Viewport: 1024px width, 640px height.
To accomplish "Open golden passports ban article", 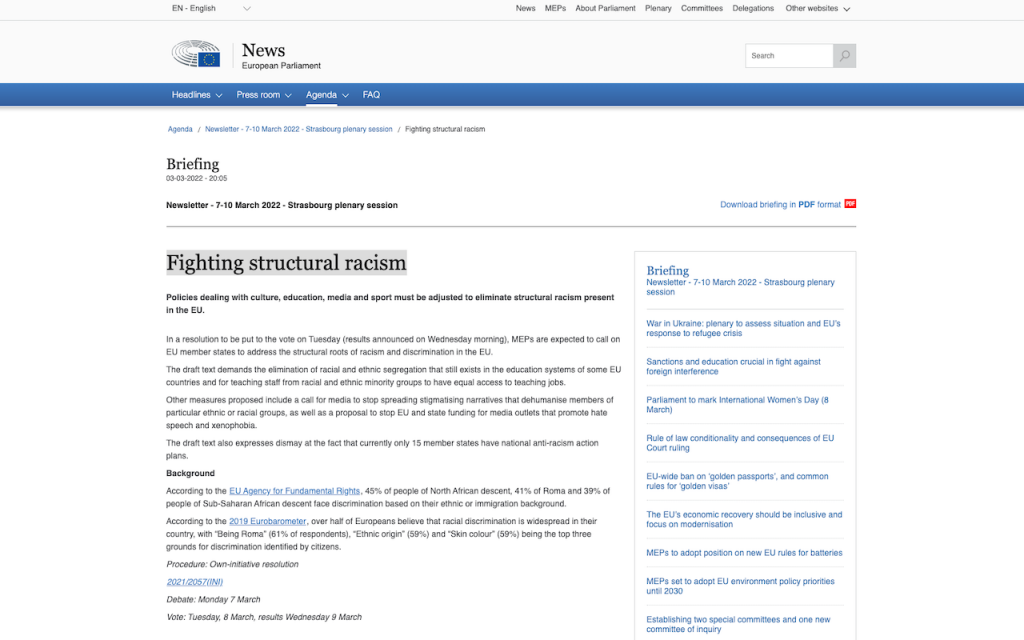I will pyautogui.click(x=737, y=481).
